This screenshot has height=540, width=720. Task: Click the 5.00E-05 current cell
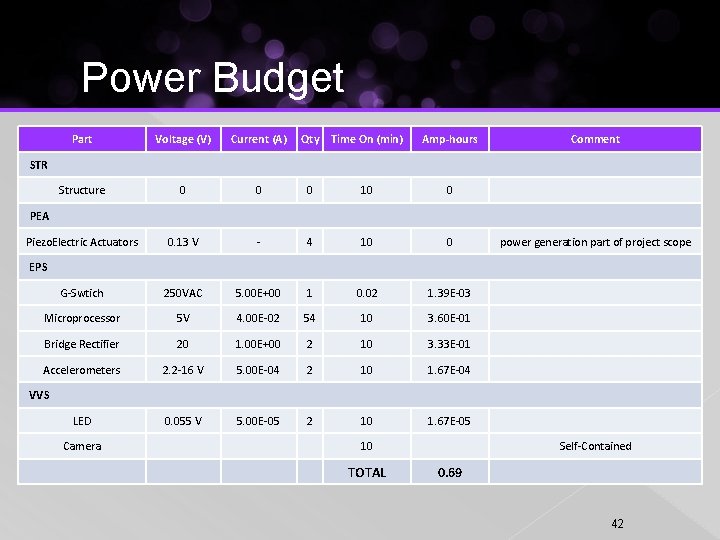point(259,421)
